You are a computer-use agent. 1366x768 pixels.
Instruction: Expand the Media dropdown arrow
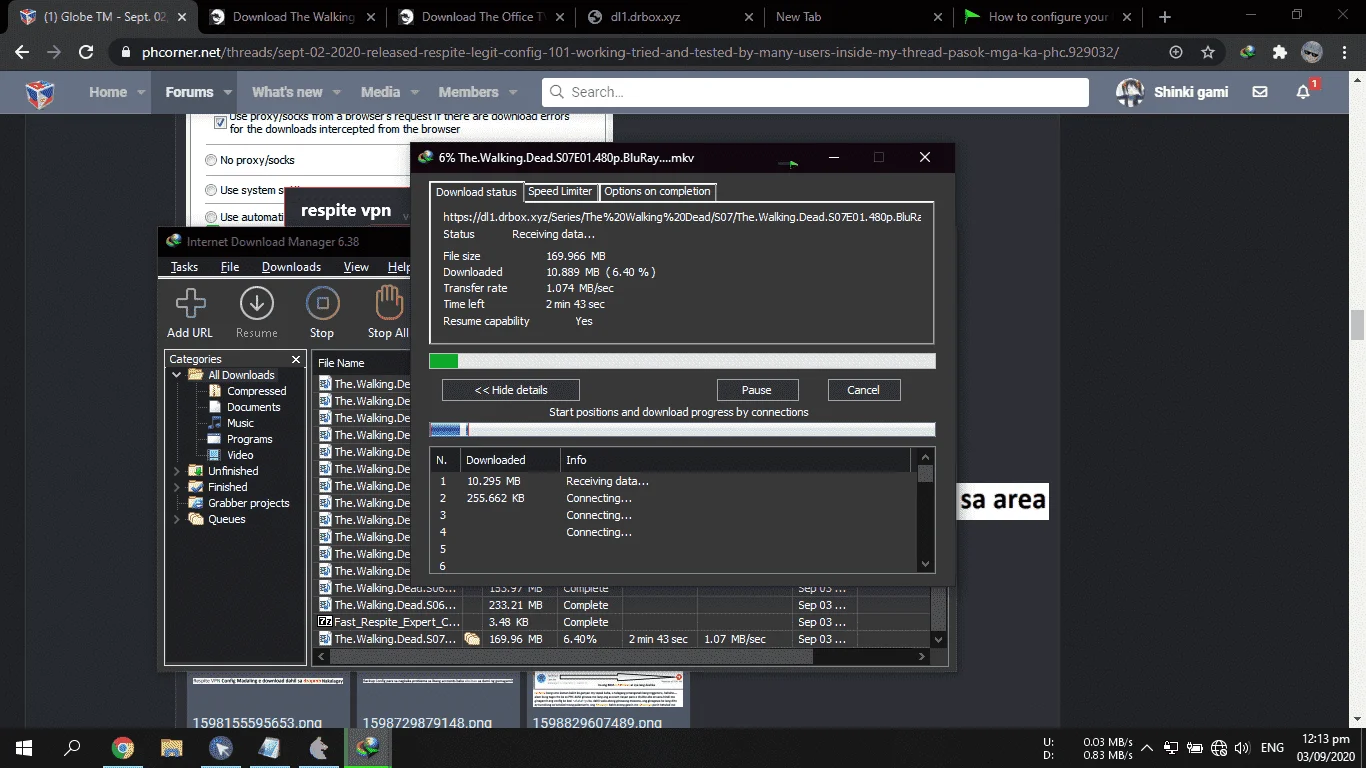(x=414, y=92)
